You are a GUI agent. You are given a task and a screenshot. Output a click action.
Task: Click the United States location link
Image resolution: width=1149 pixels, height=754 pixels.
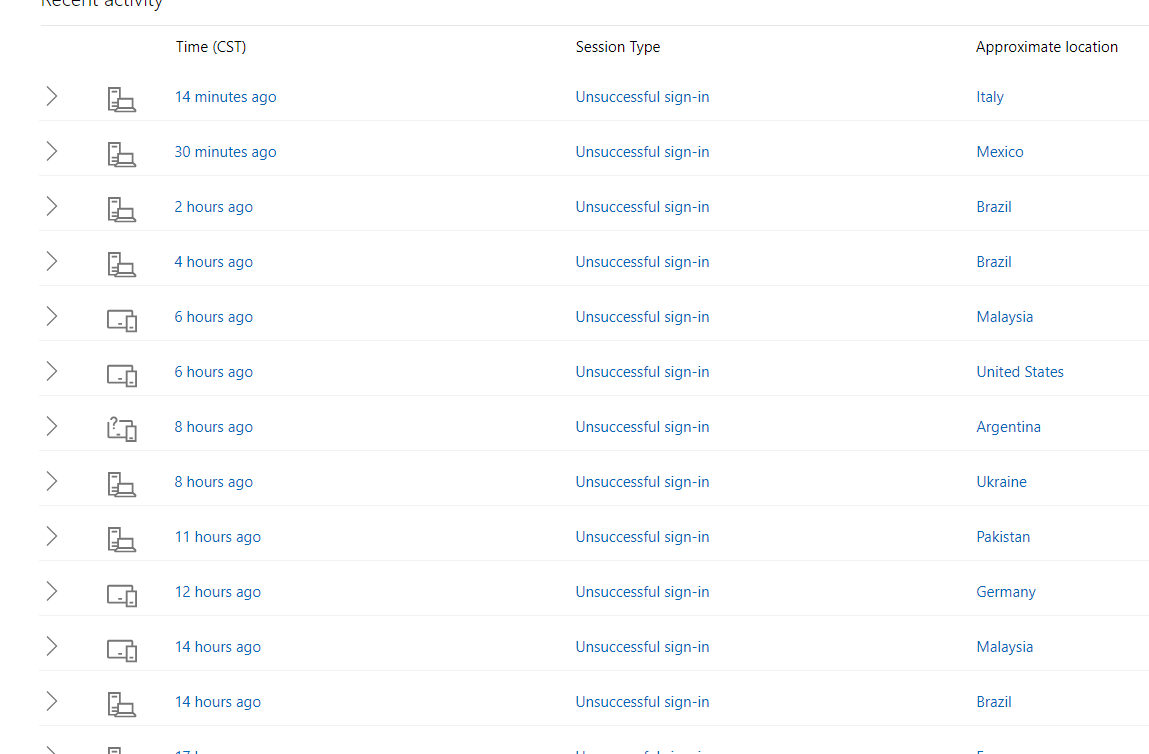click(1019, 372)
